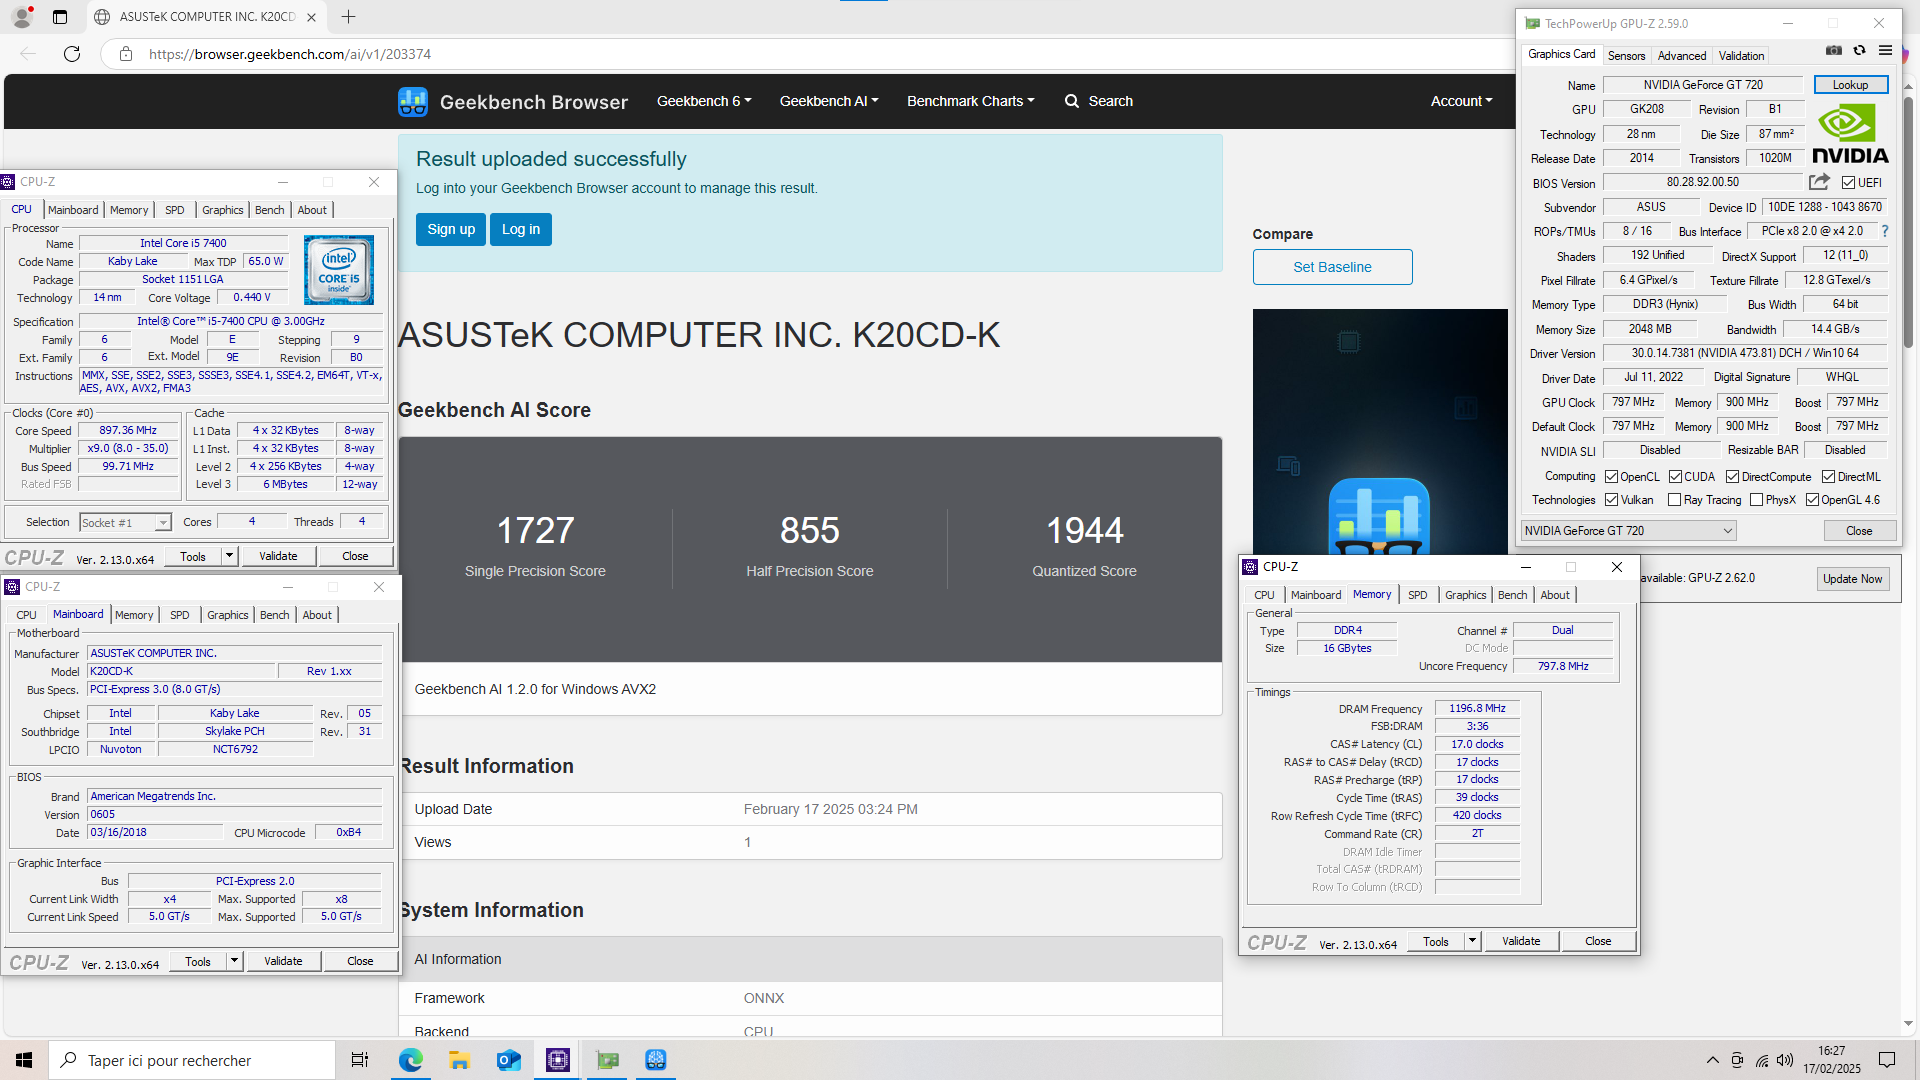Toggle the CUDA checkbox
The height and width of the screenshot is (1080, 1920).
point(1675,477)
